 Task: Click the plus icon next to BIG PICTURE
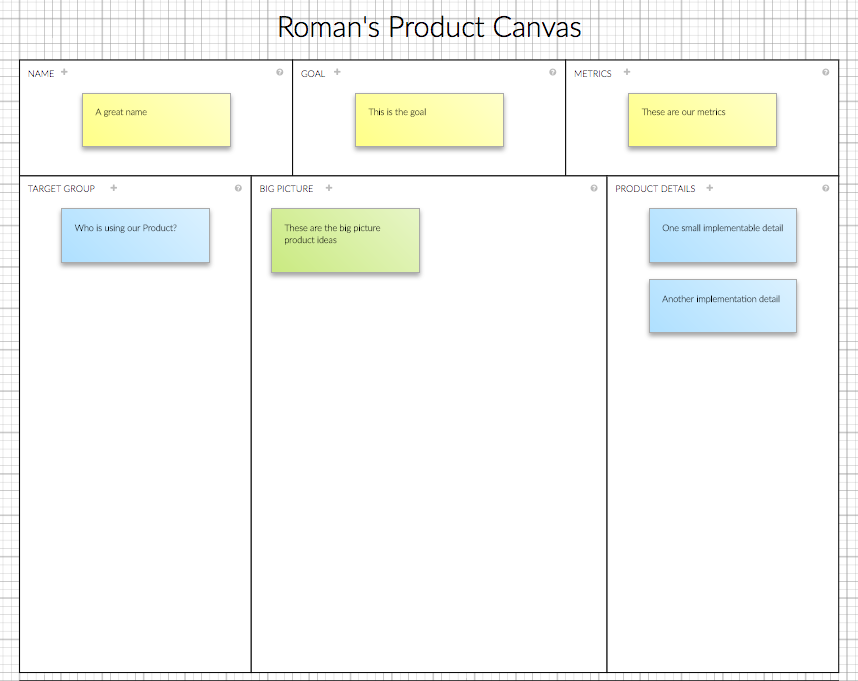[x=329, y=188]
